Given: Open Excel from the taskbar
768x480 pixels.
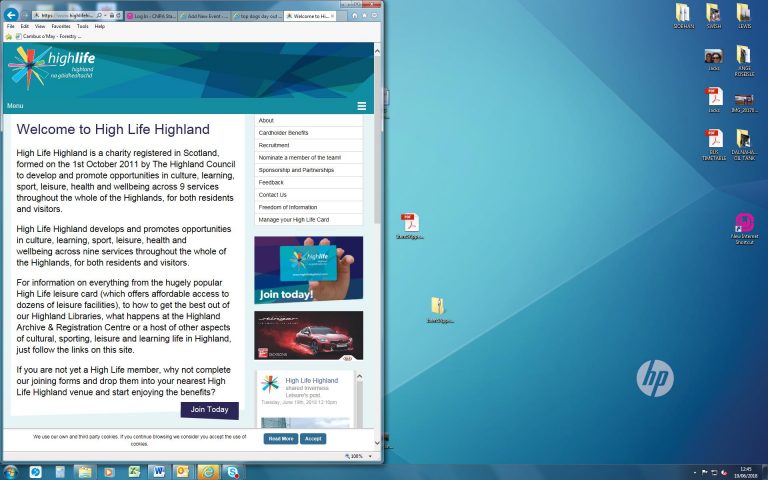Looking at the screenshot, I should pyautogui.click(x=134, y=472).
